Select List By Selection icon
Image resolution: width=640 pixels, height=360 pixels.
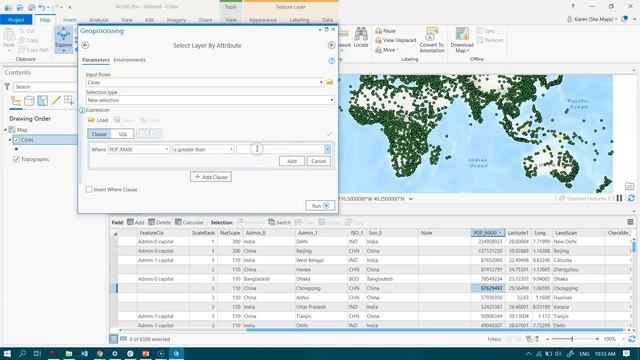pyautogui.click(x=42, y=100)
